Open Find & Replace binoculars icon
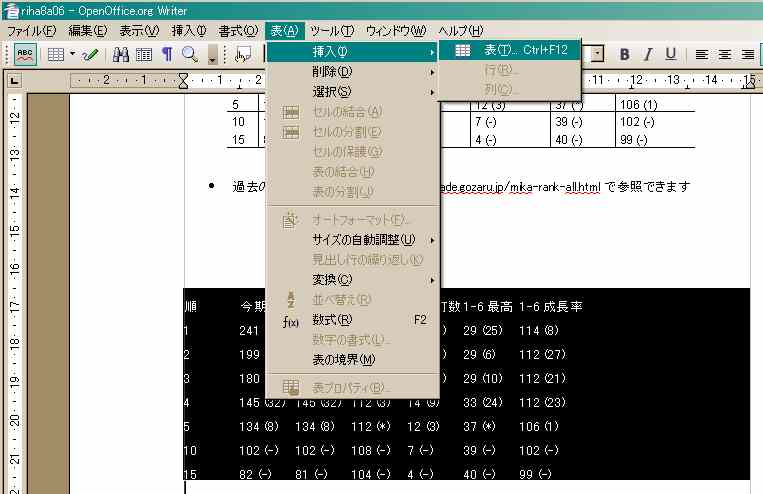763x494 pixels. tap(121, 54)
